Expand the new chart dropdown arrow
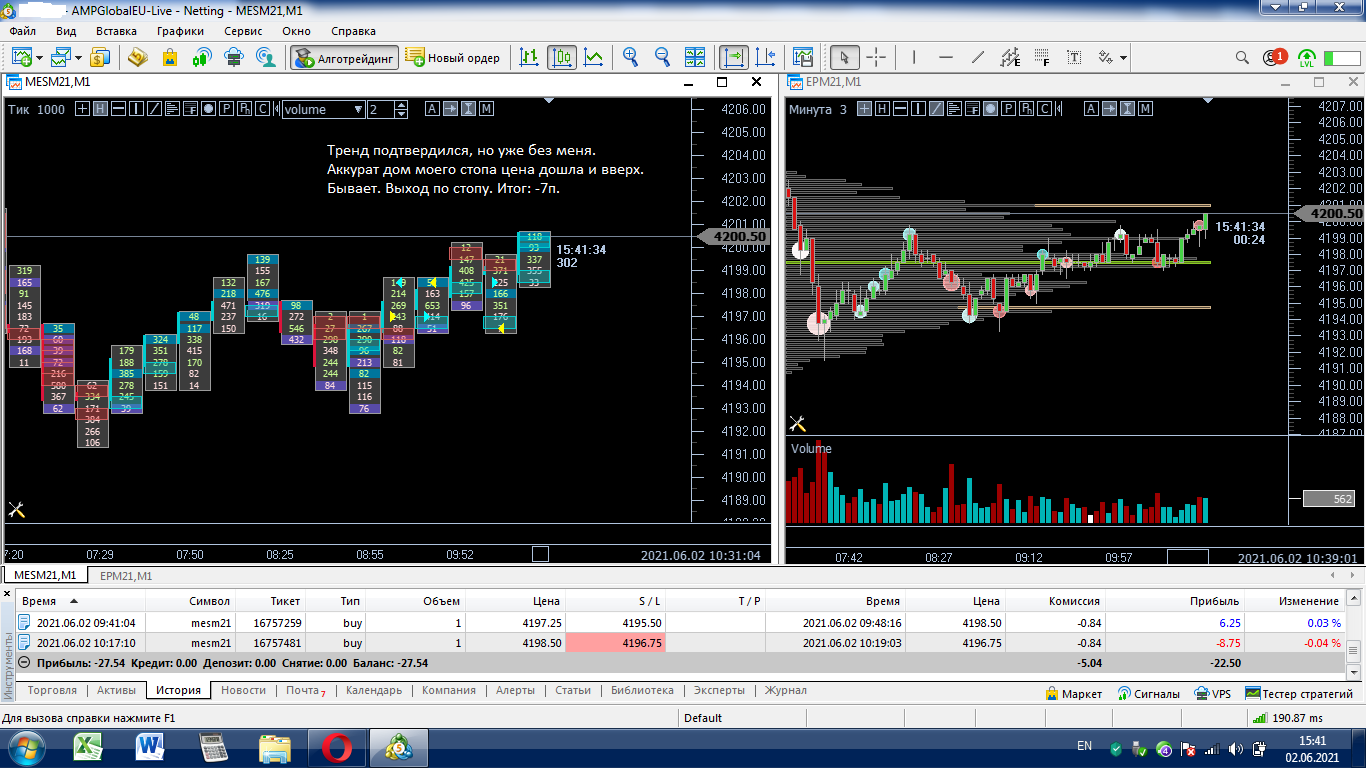Image resolution: width=1366 pixels, height=768 pixels. (39, 57)
